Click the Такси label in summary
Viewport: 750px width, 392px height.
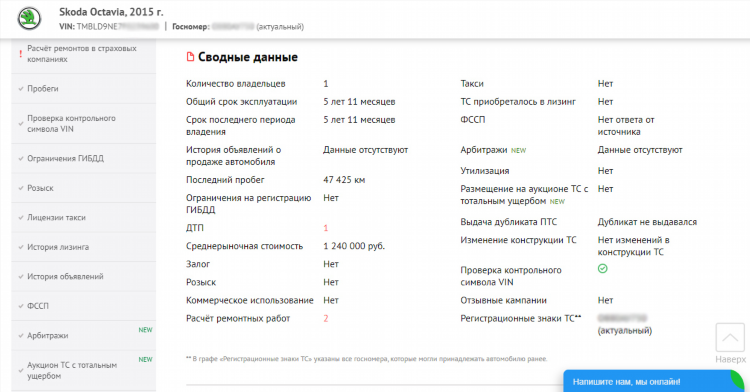472,84
